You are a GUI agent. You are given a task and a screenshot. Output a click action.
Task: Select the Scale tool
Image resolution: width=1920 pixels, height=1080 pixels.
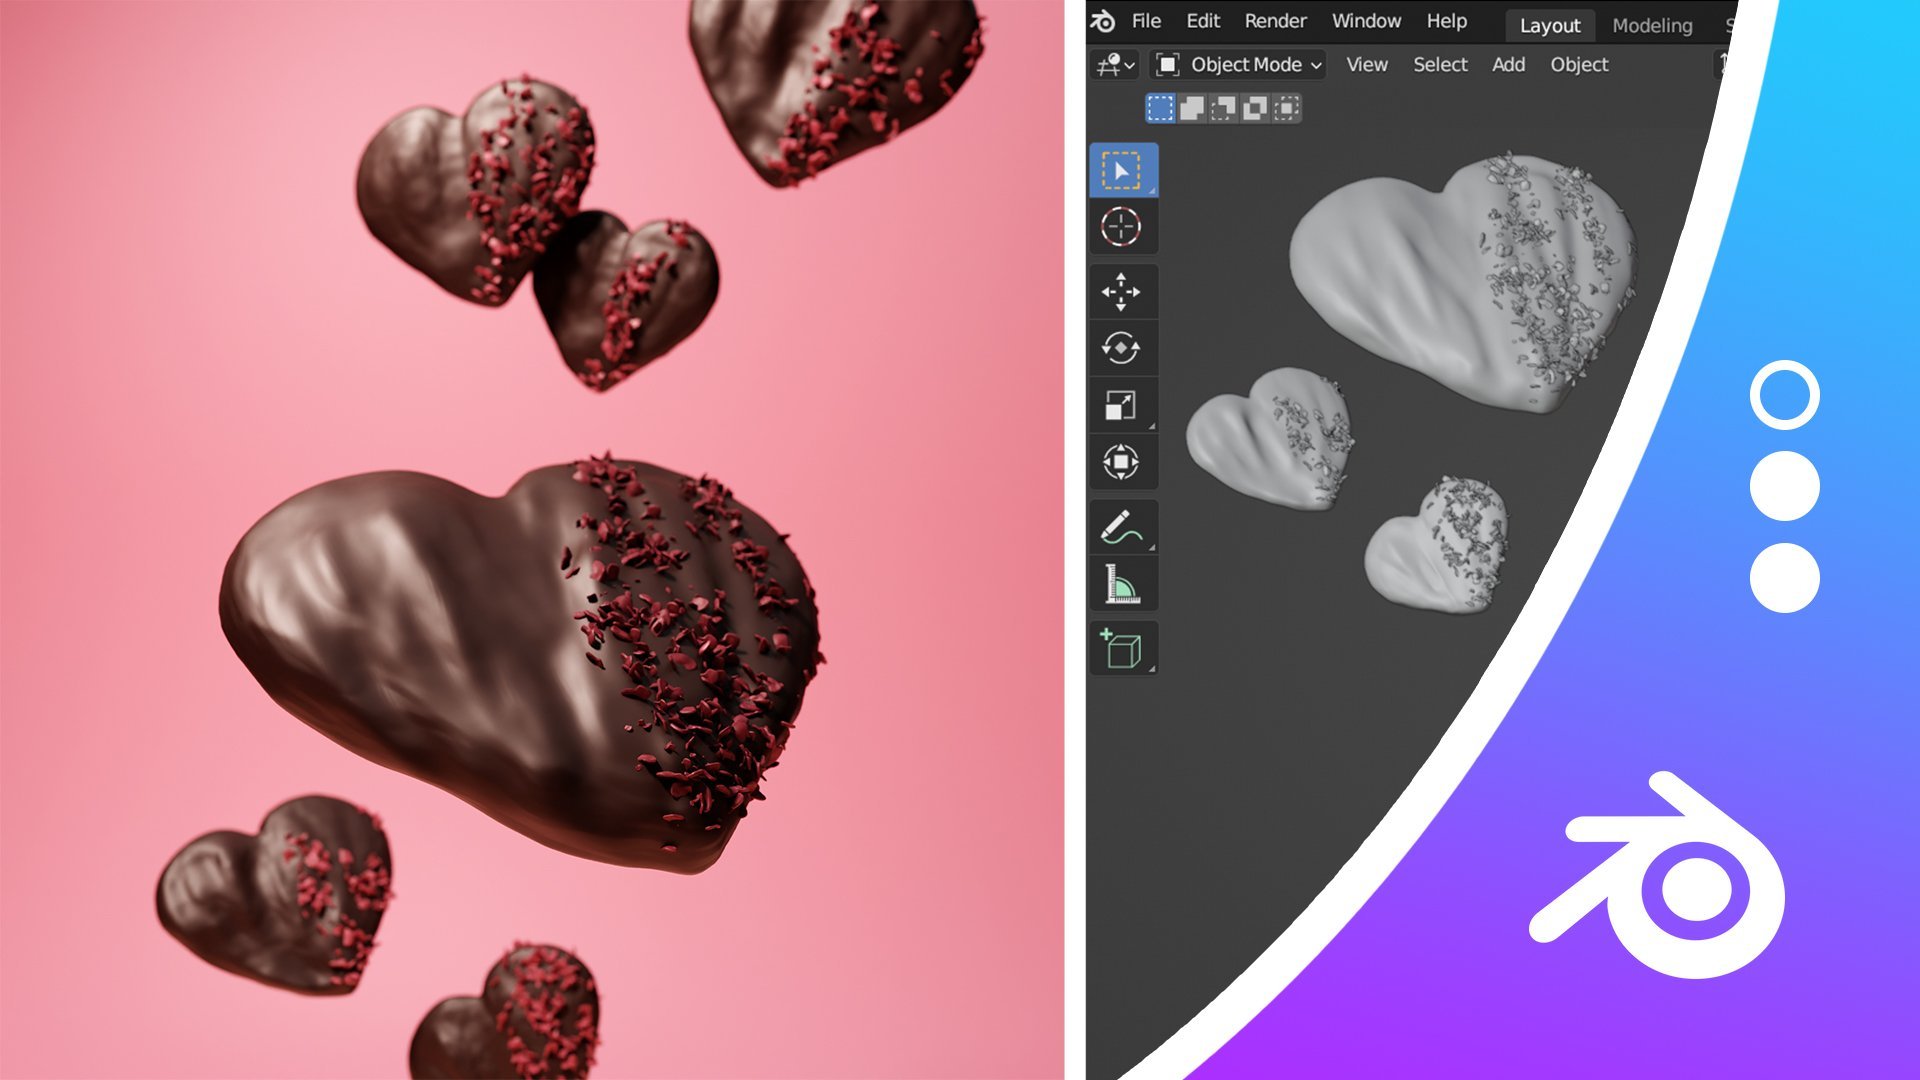[1122, 405]
